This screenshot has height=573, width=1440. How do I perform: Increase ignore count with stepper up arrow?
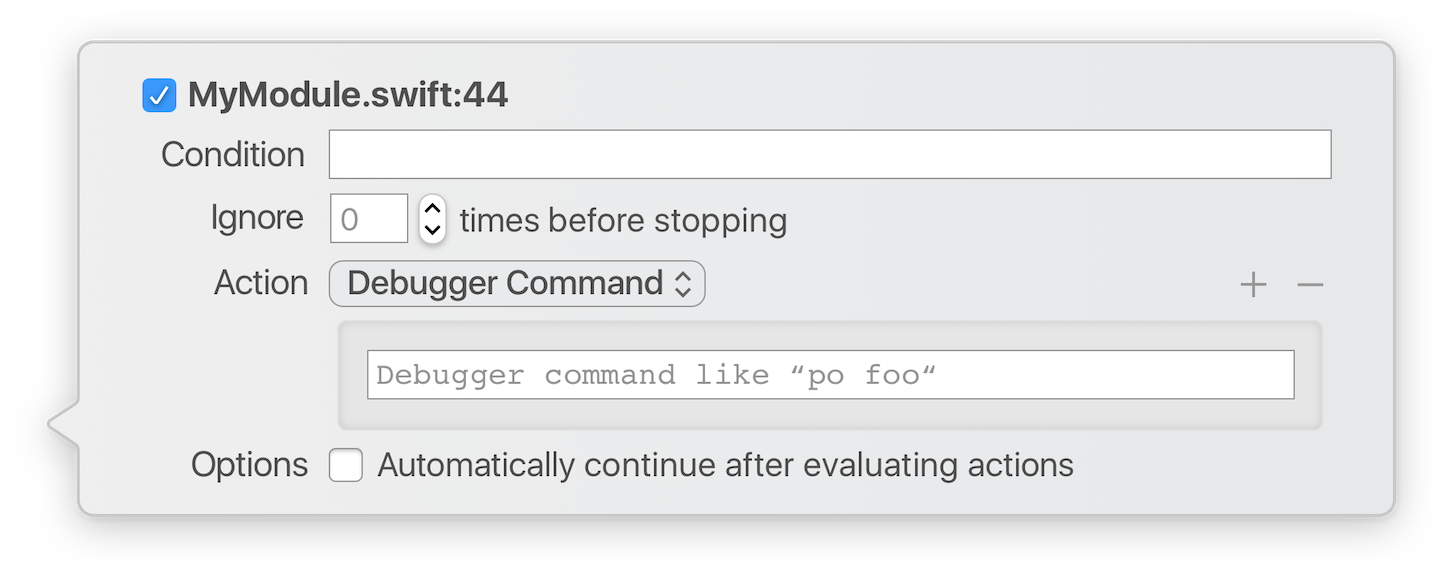432,208
